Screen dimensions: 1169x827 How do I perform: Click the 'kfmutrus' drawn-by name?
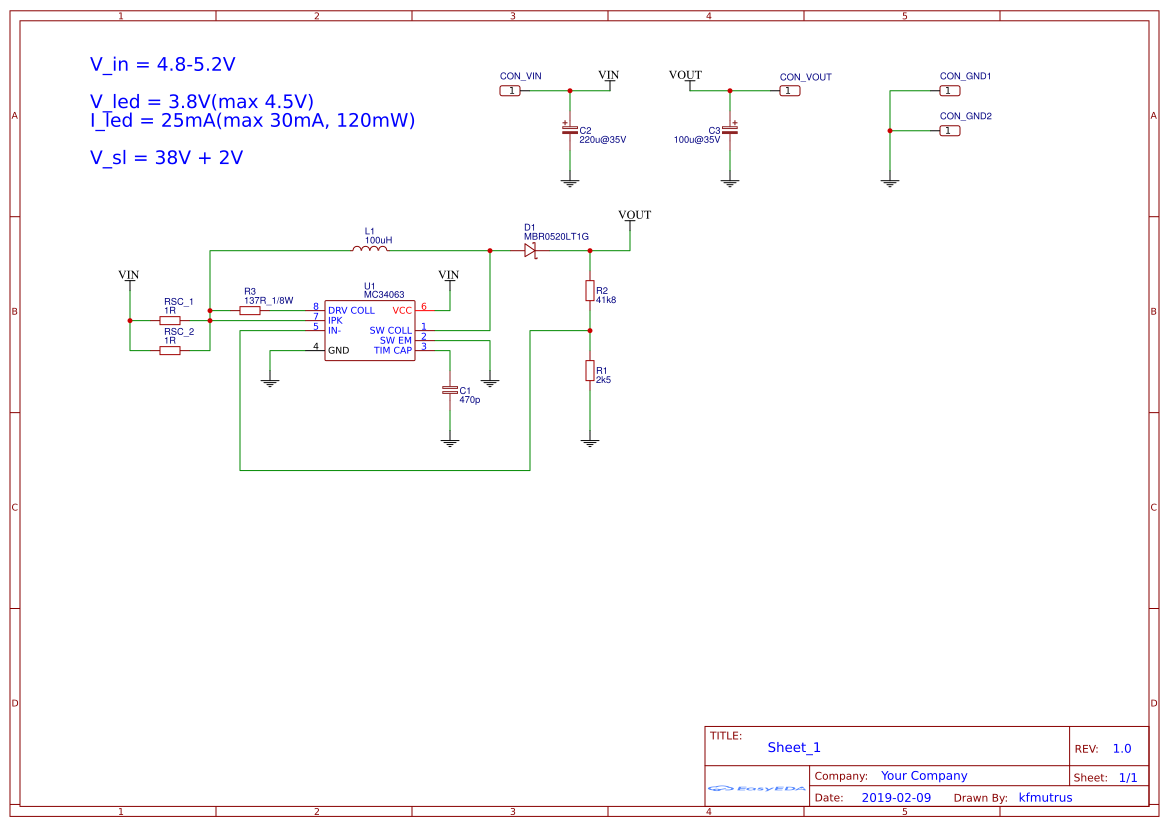tap(1045, 798)
